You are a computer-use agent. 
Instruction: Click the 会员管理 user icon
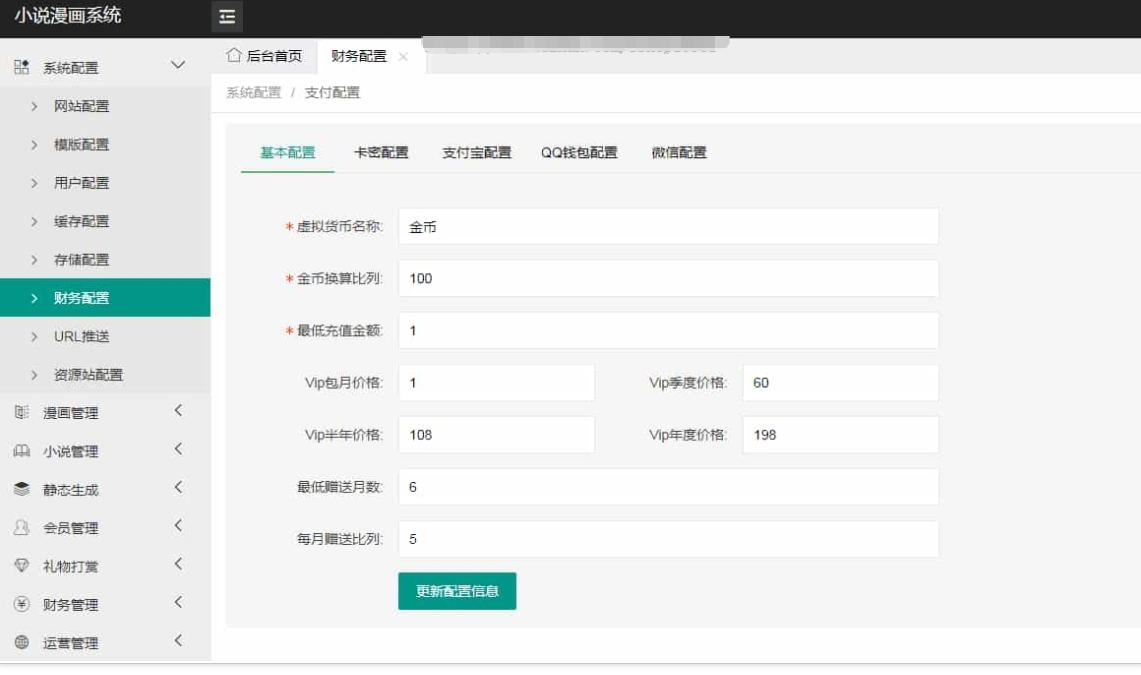(22, 528)
